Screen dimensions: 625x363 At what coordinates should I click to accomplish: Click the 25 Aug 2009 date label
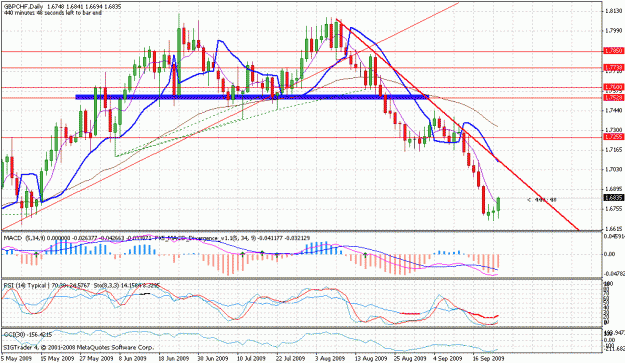click(410, 358)
